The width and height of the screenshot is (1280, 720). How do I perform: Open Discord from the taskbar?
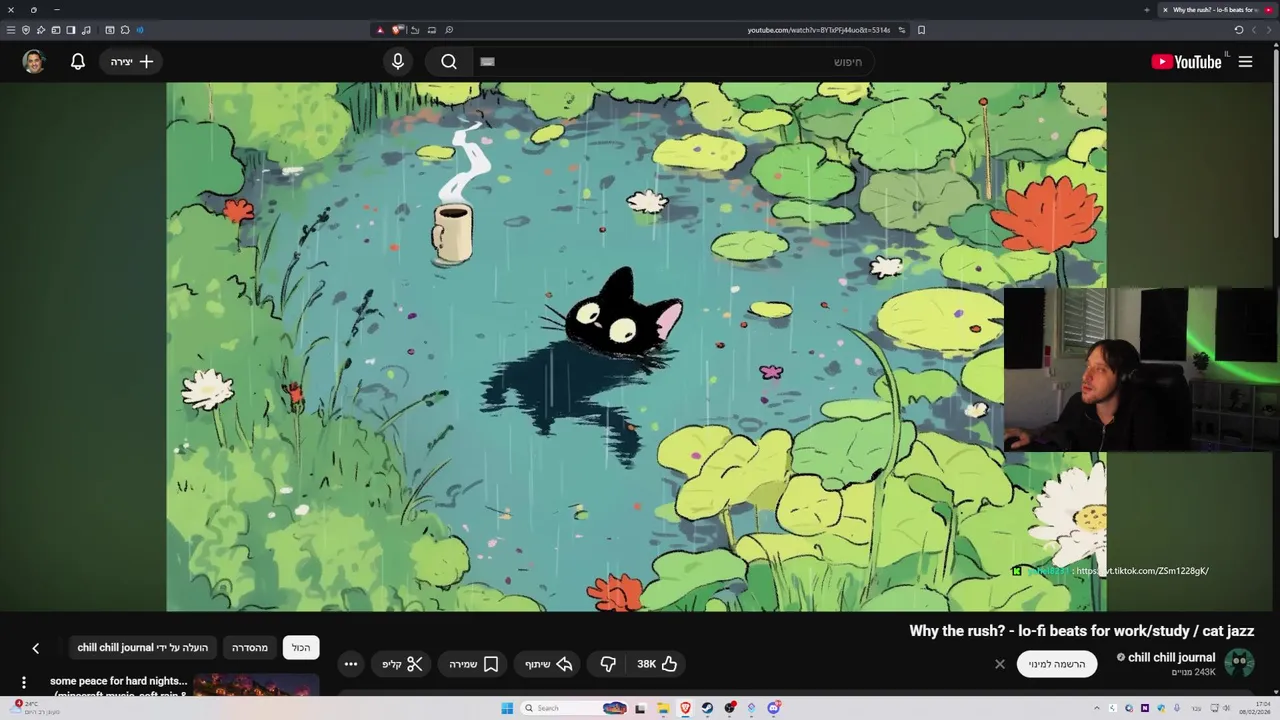pyautogui.click(x=773, y=708)
